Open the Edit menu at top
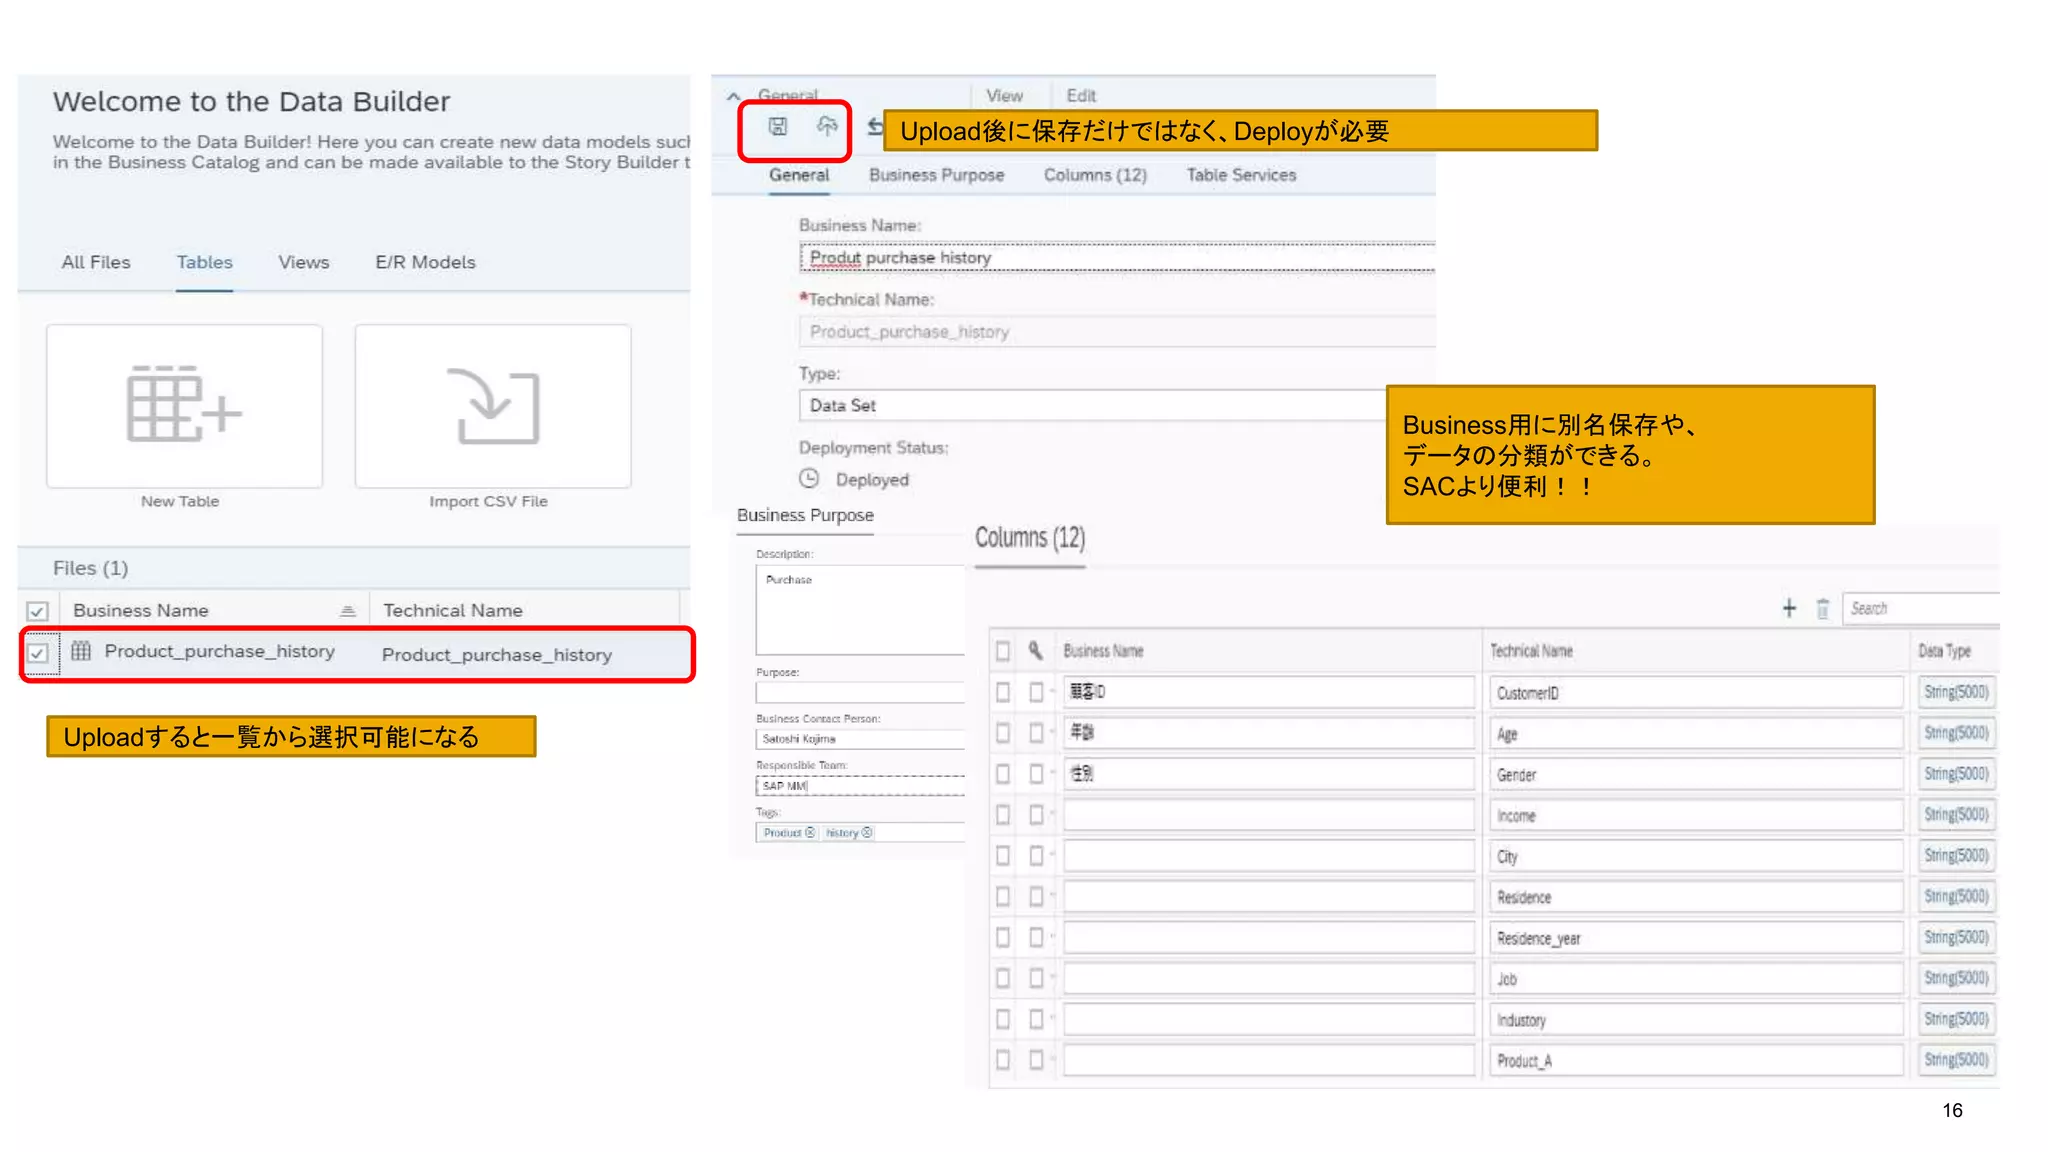The height and width of the screenshot is (1152, 2048). [1081, 96]
